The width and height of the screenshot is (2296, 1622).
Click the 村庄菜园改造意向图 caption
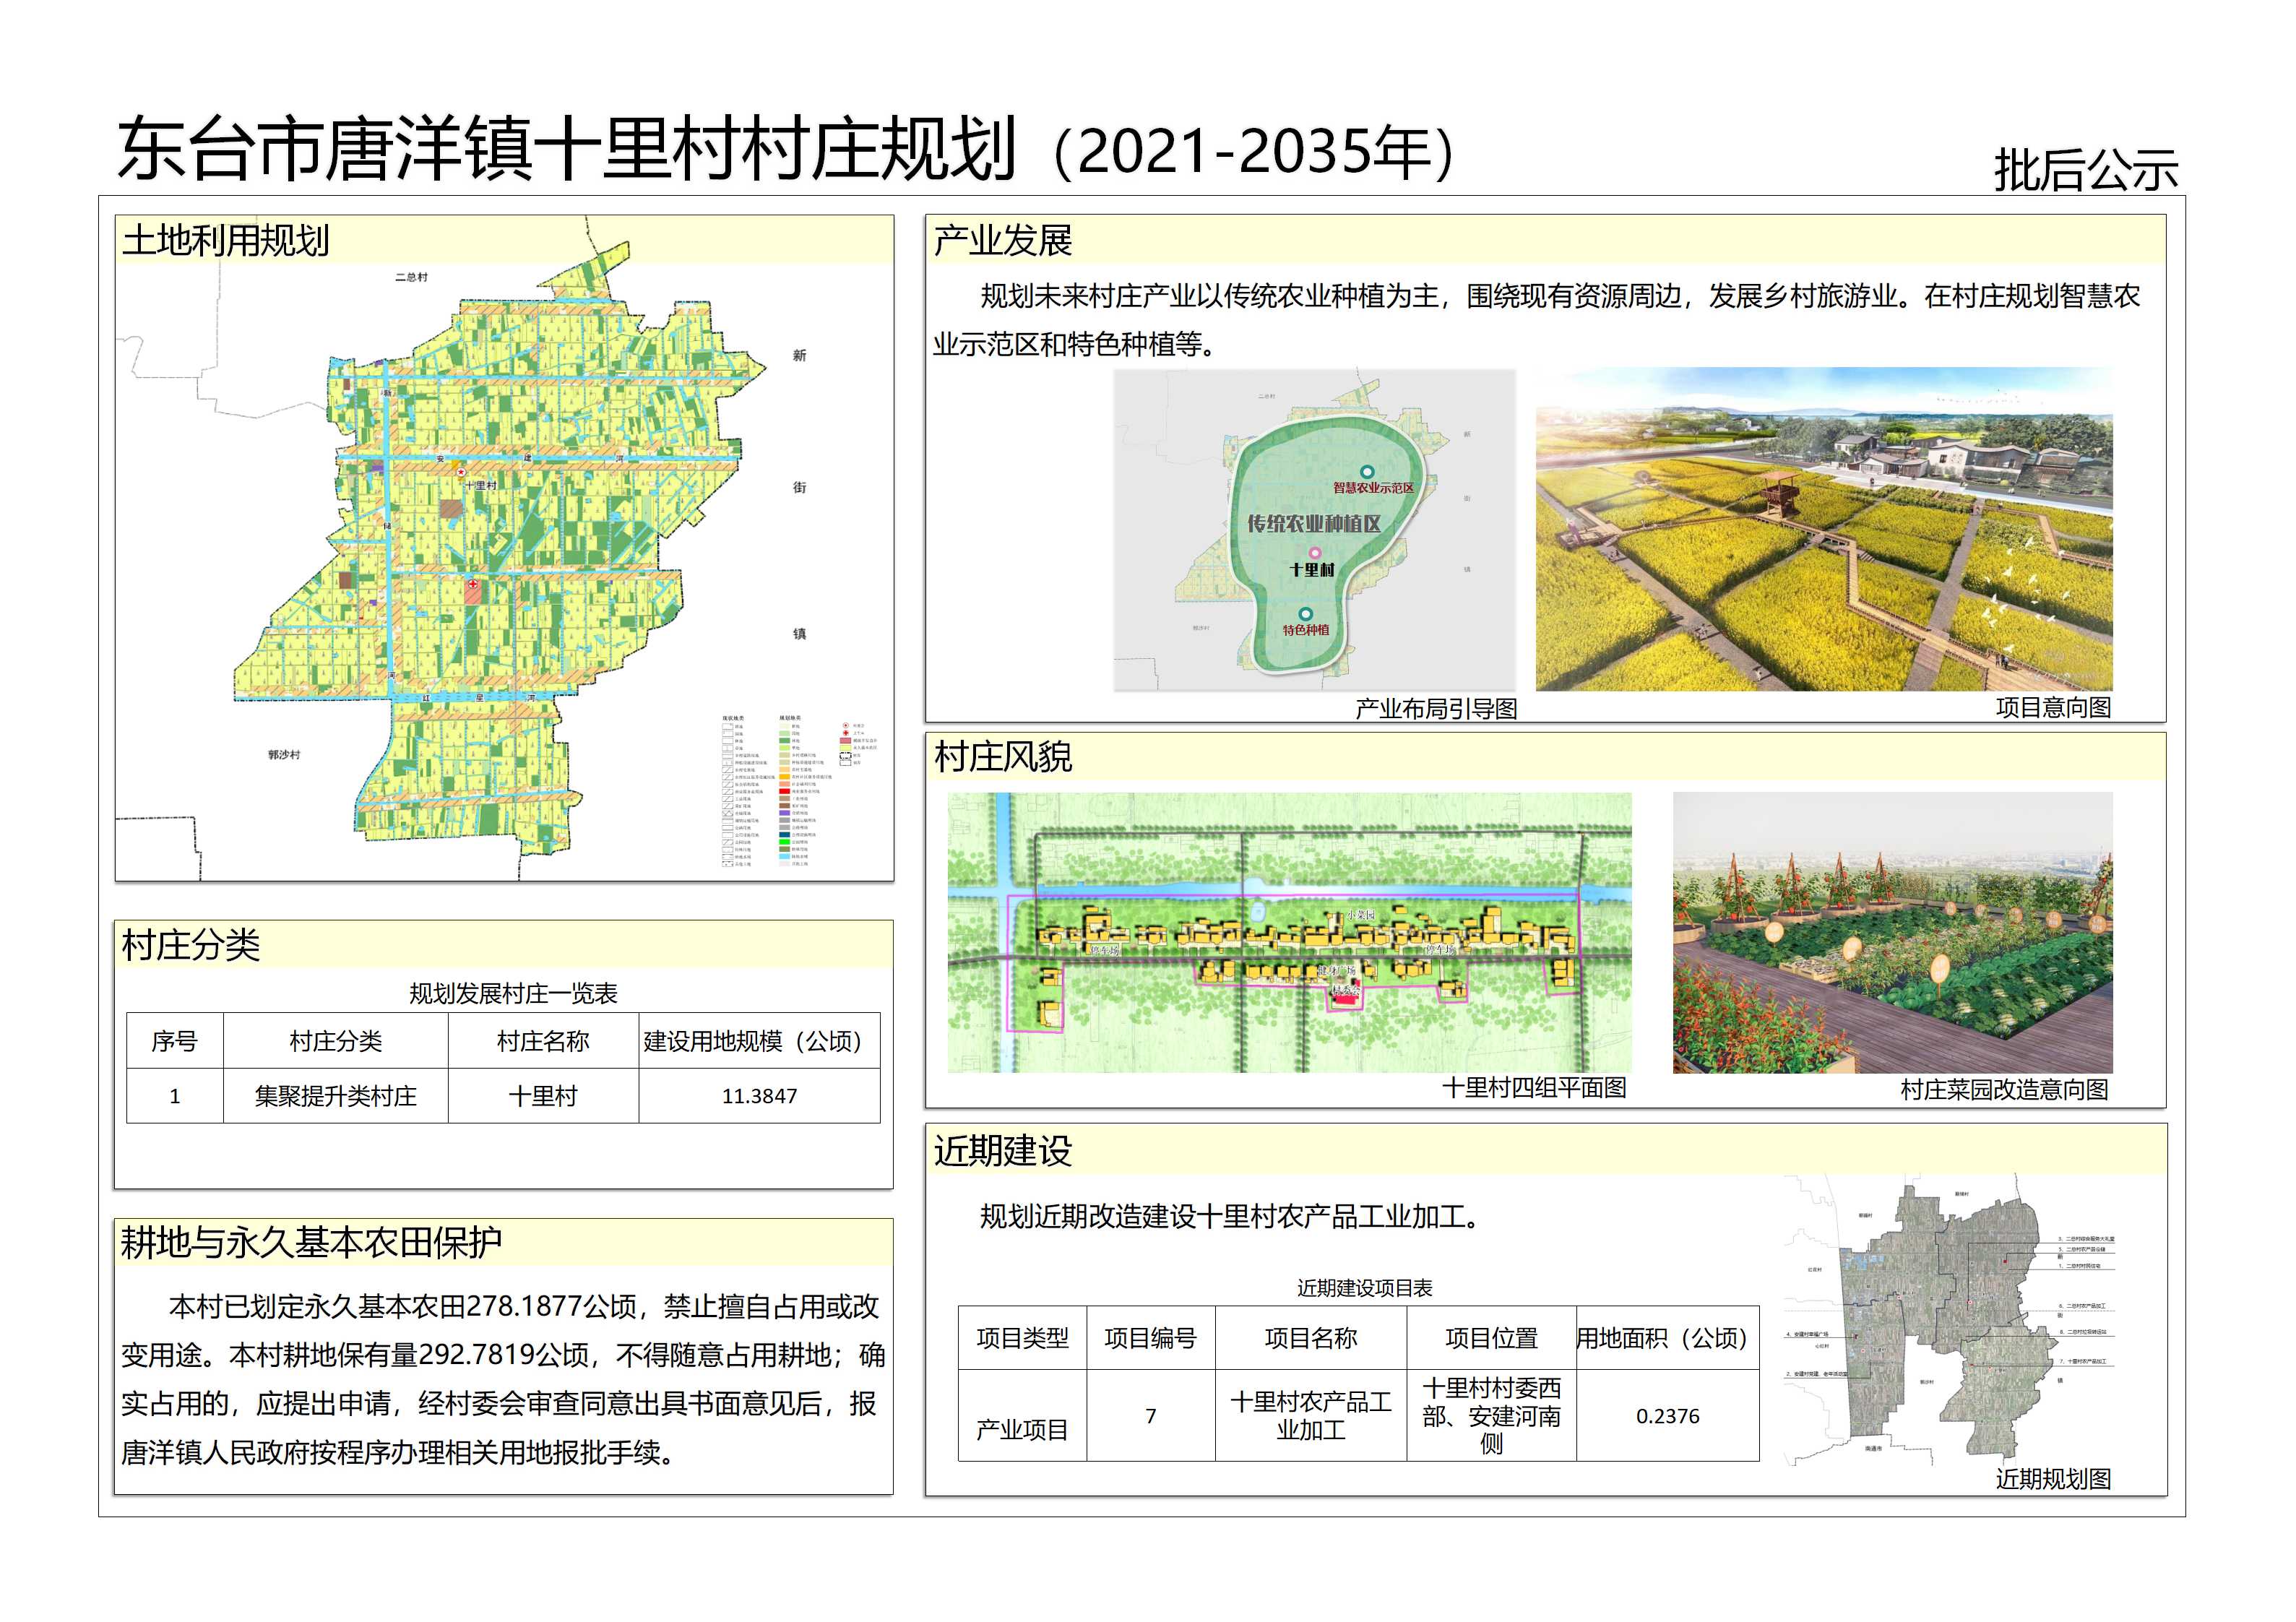click(x=2004, y=1089)
